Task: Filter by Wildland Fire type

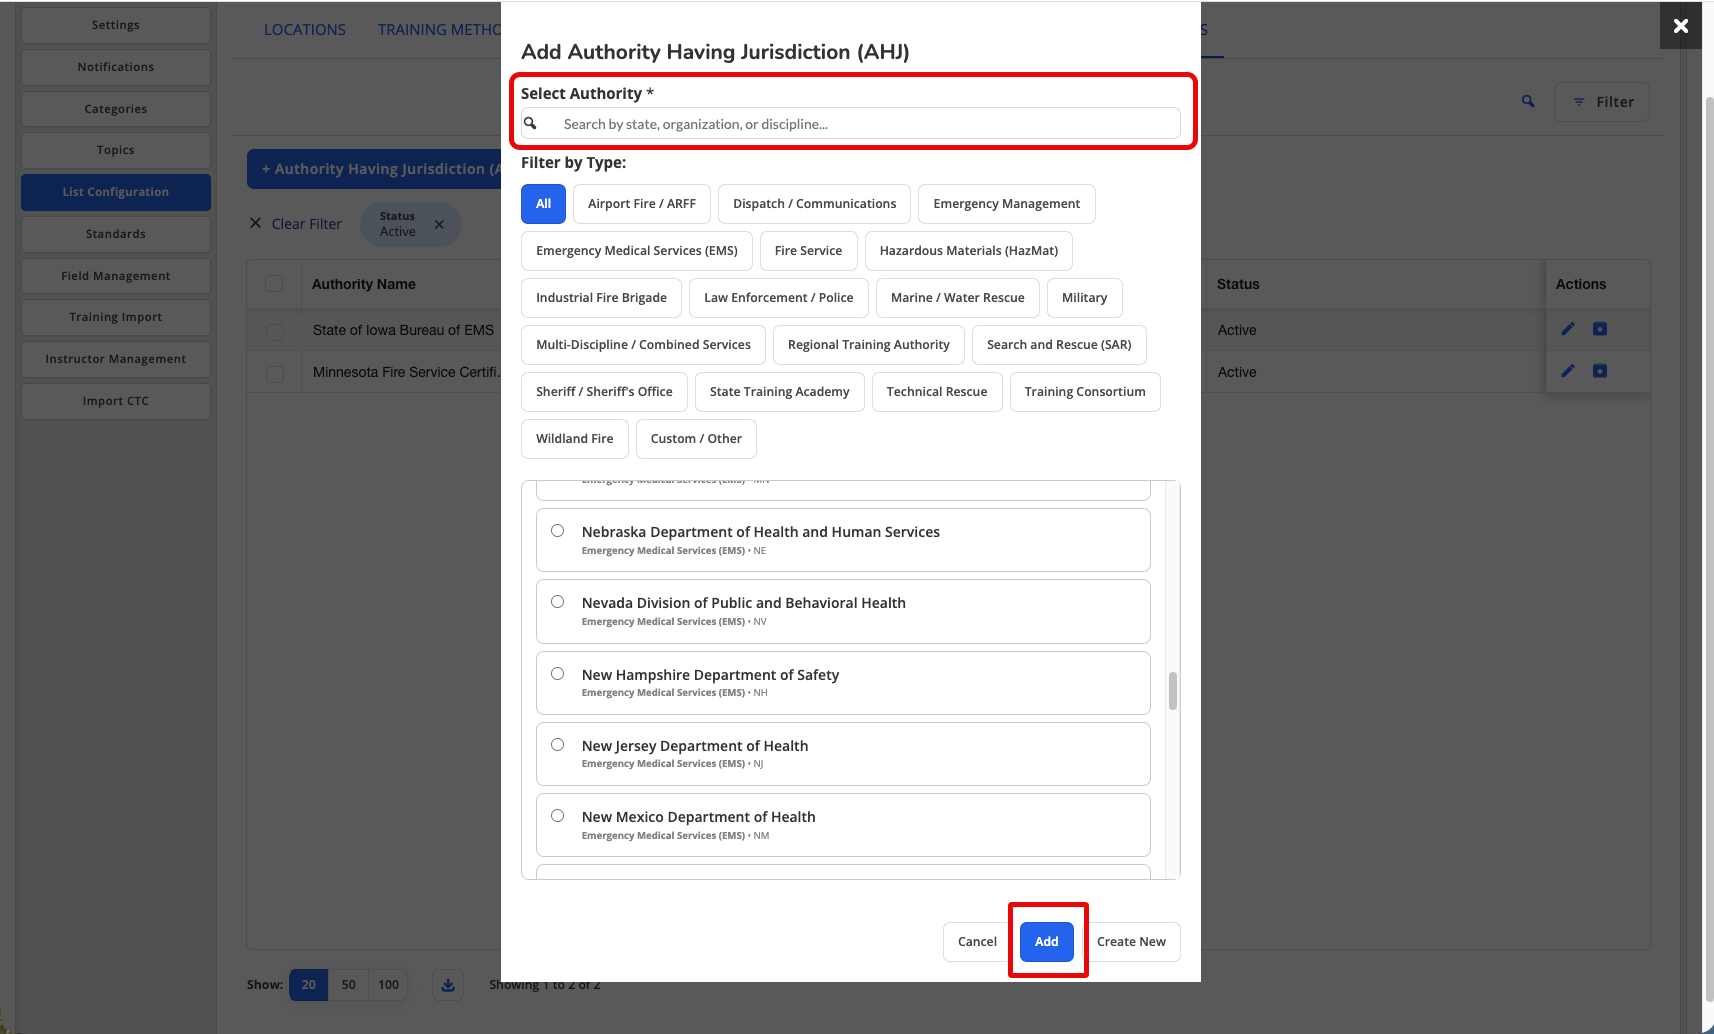Action: tap(575, 439)
